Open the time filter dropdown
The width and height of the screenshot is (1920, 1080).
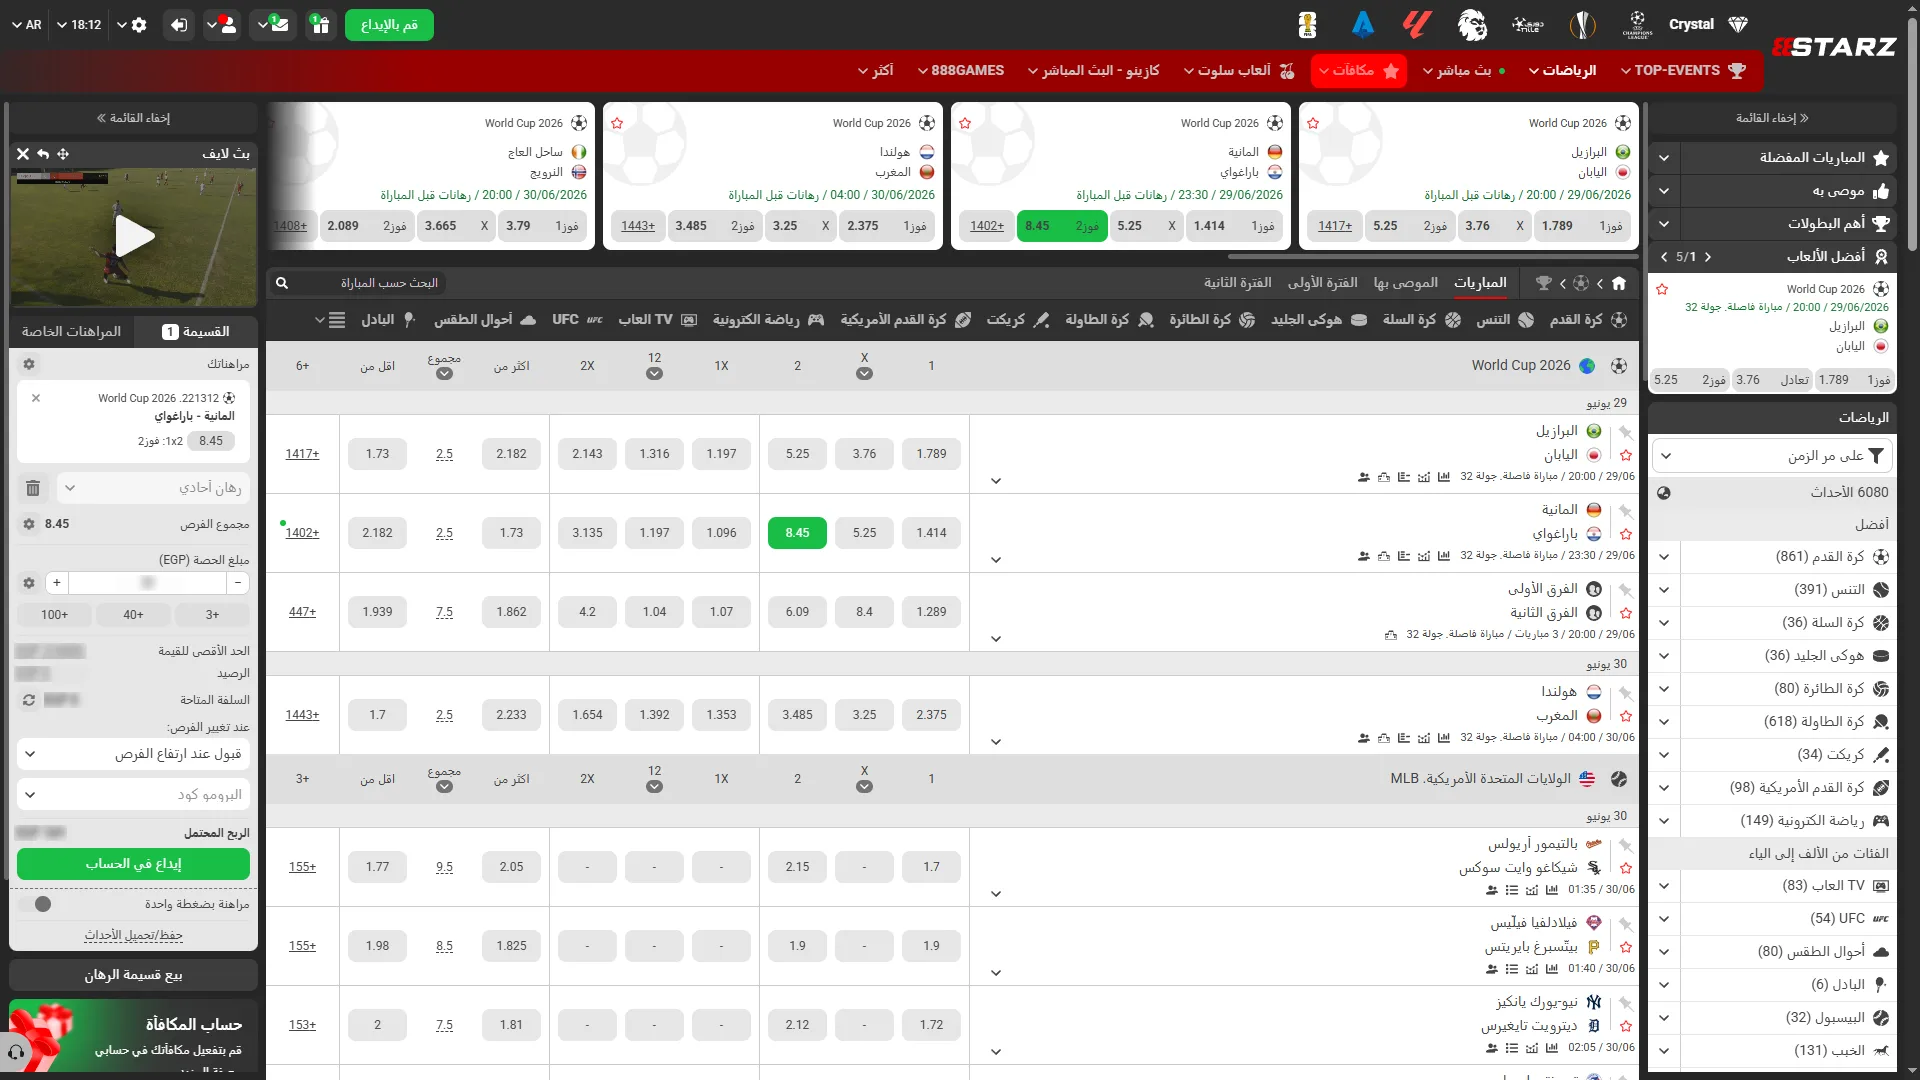[1772, 456]
